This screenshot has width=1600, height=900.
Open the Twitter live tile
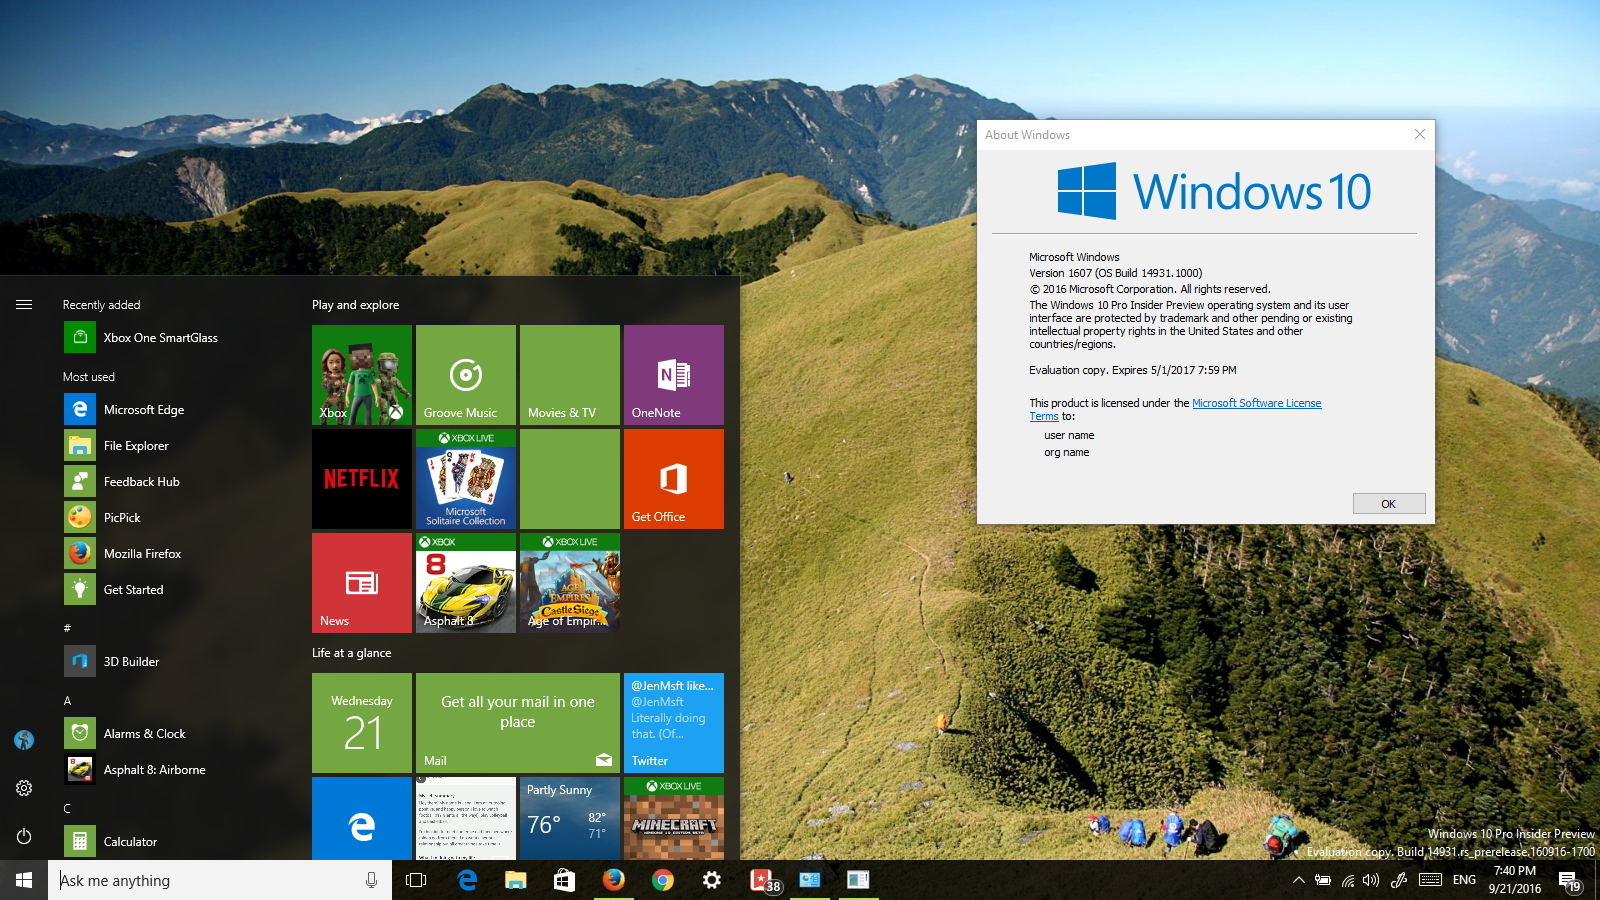click(x=673, y=722)
